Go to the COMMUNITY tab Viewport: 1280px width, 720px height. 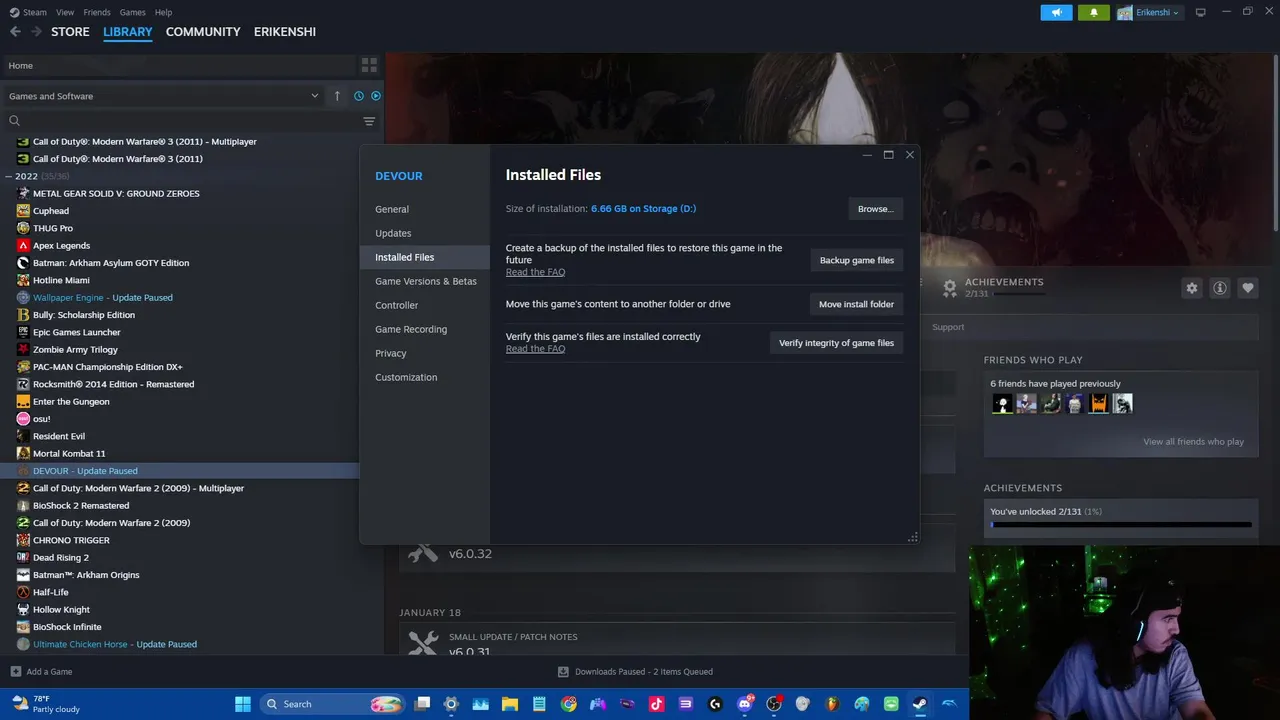(203, 32)
